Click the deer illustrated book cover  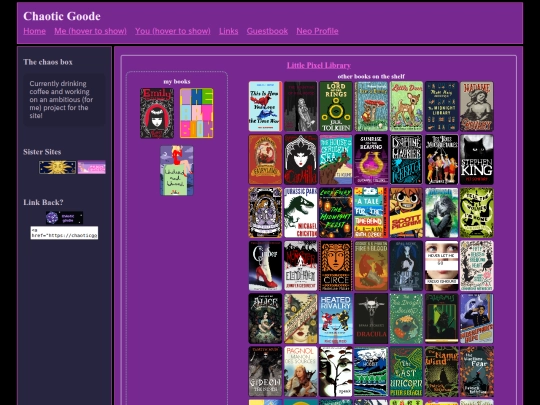click(x=406, y=106)
